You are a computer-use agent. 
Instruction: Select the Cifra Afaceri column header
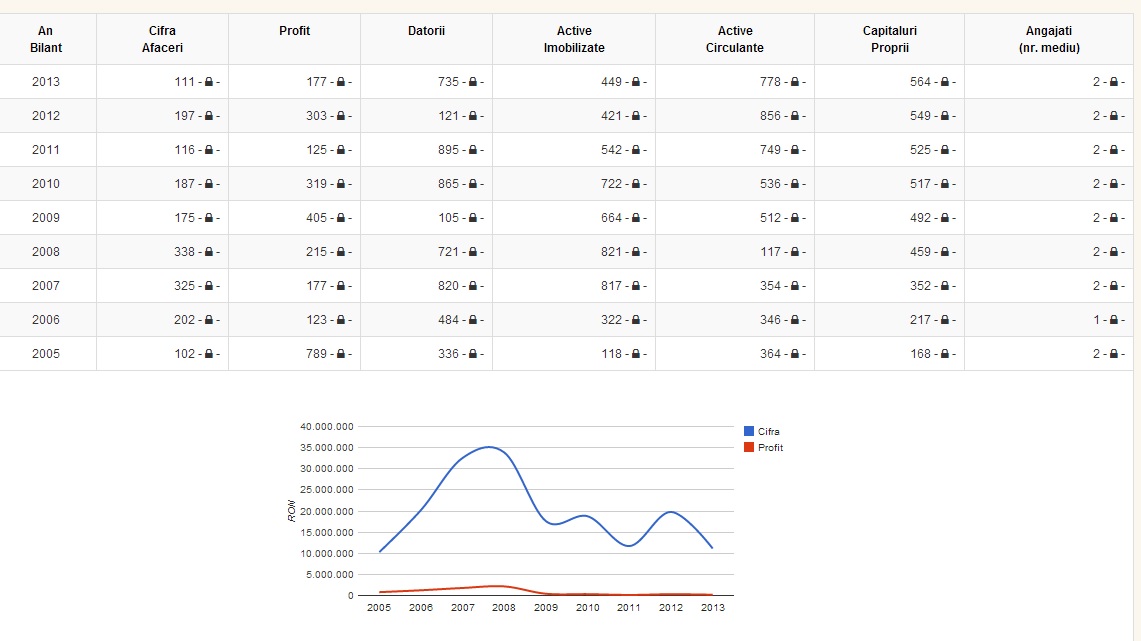162,39
